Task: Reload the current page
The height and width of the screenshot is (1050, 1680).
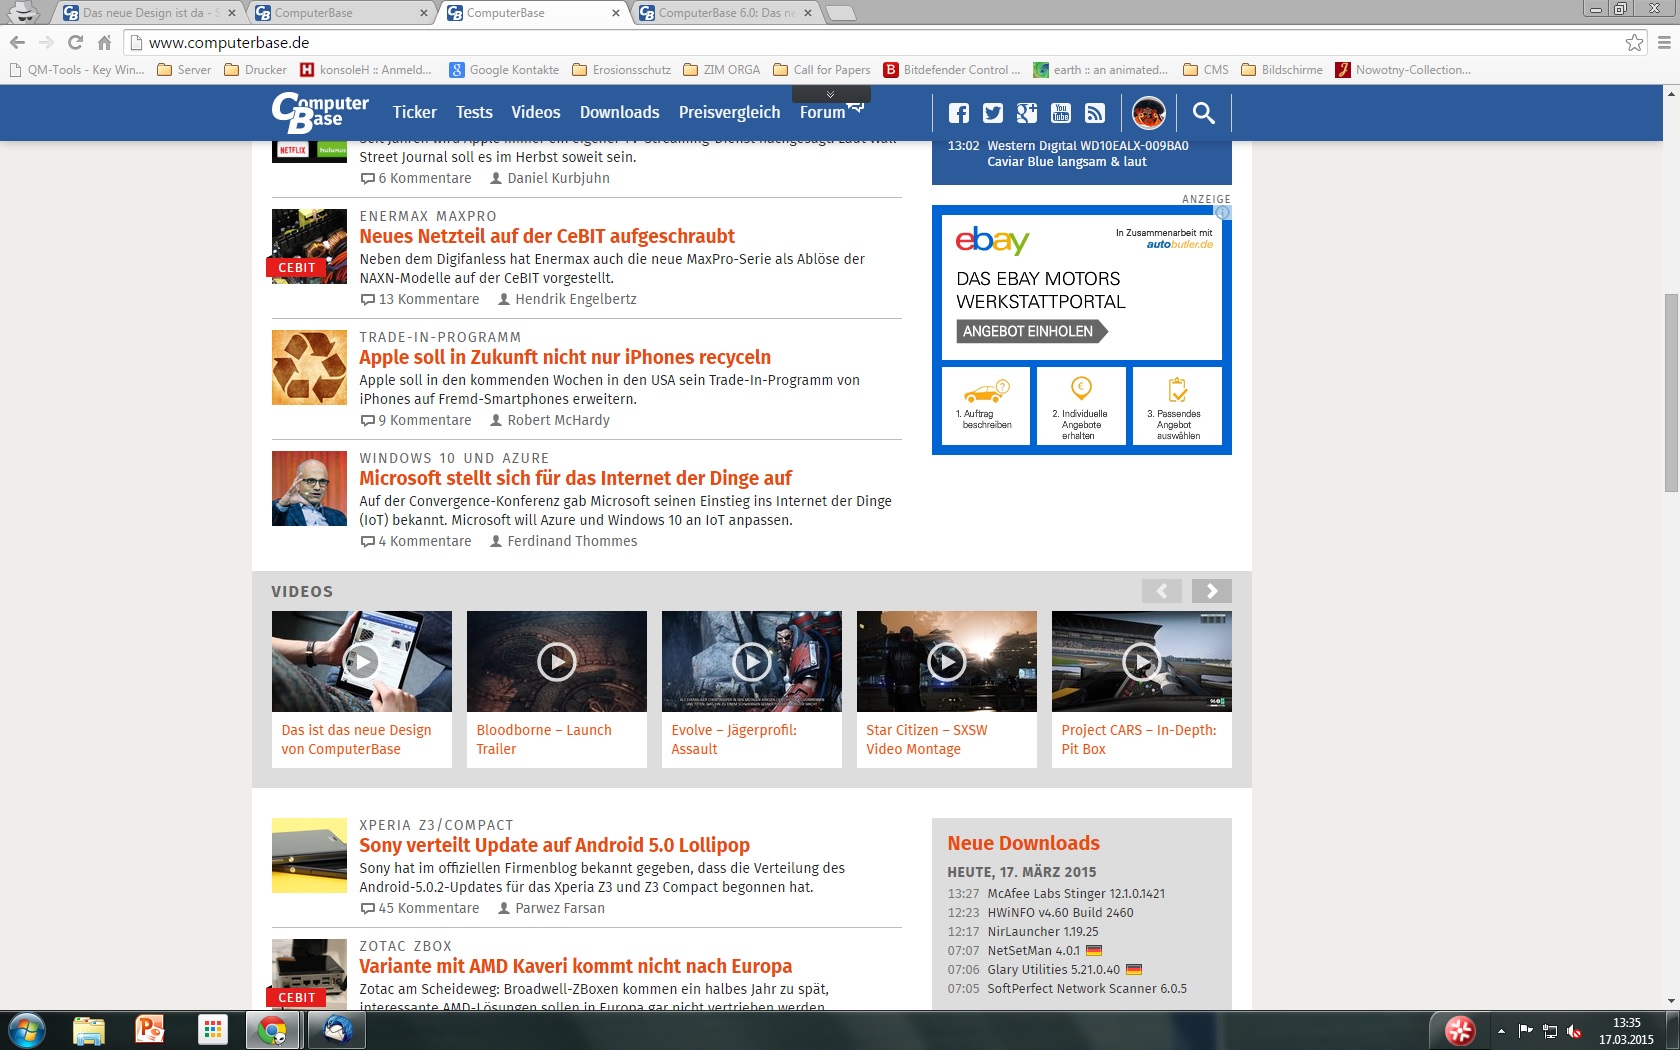Action: coord(75,42)
